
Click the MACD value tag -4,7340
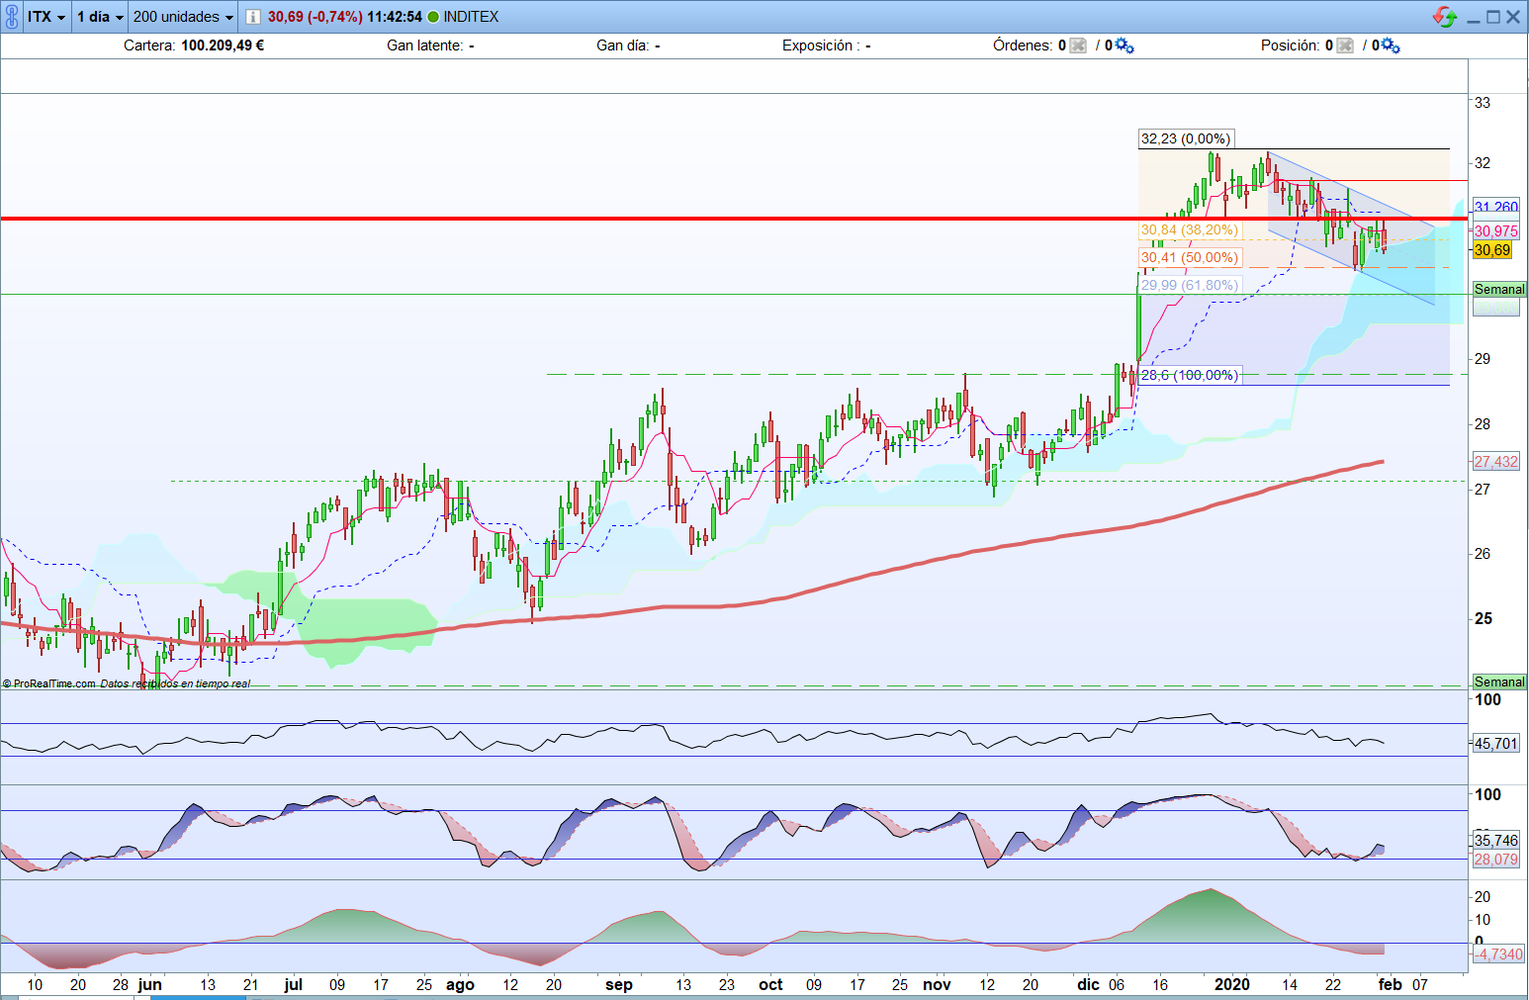point(1498,954)
